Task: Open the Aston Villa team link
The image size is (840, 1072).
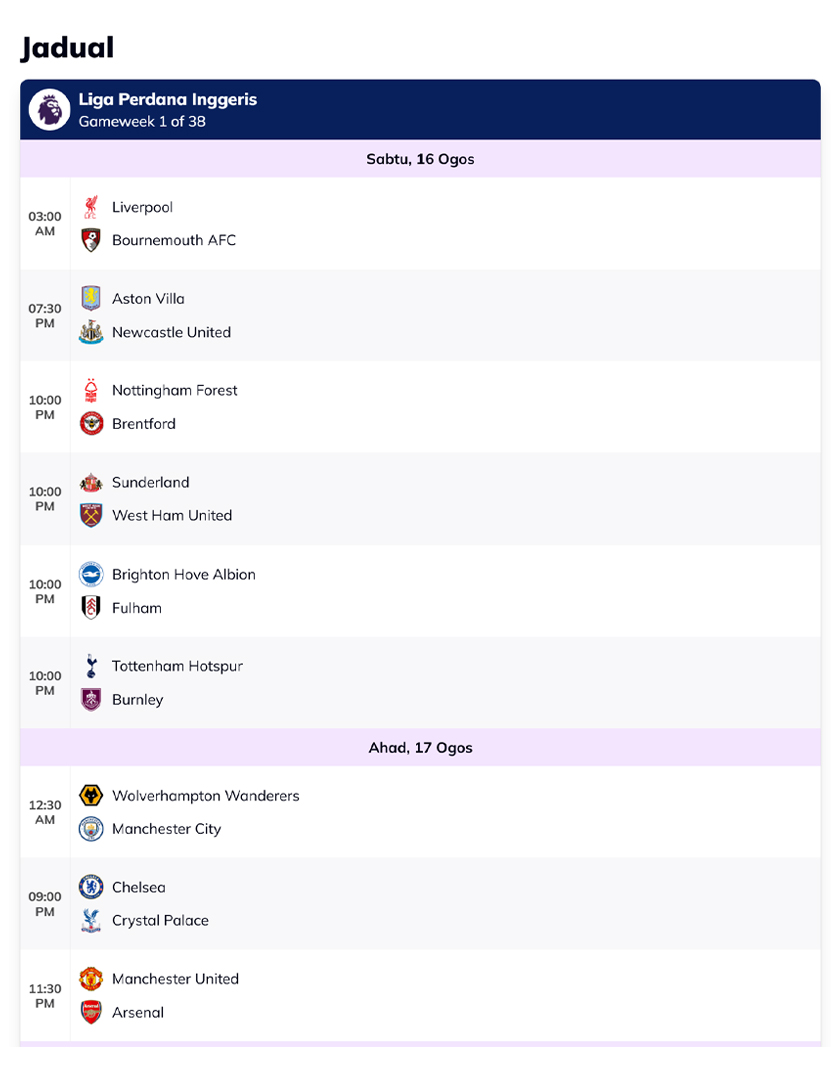Action: click(x=148, y=299)
